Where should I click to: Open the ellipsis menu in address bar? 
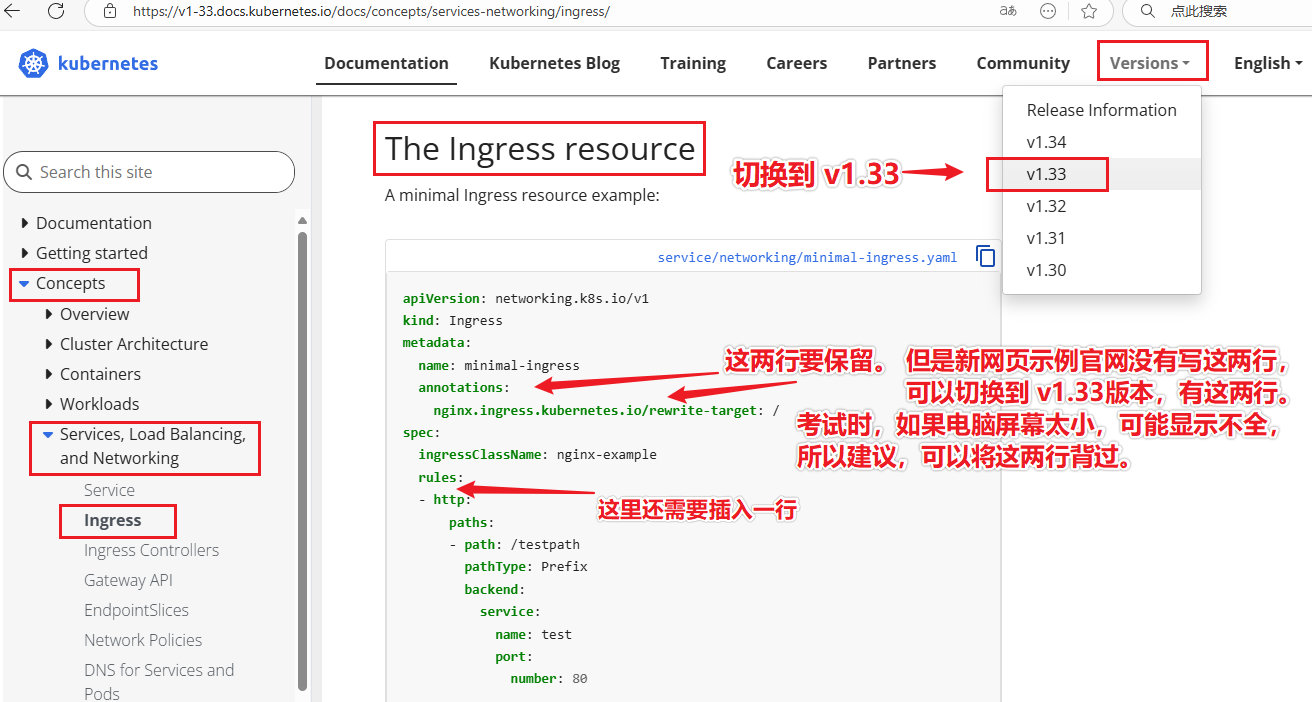coord(1047,12)
